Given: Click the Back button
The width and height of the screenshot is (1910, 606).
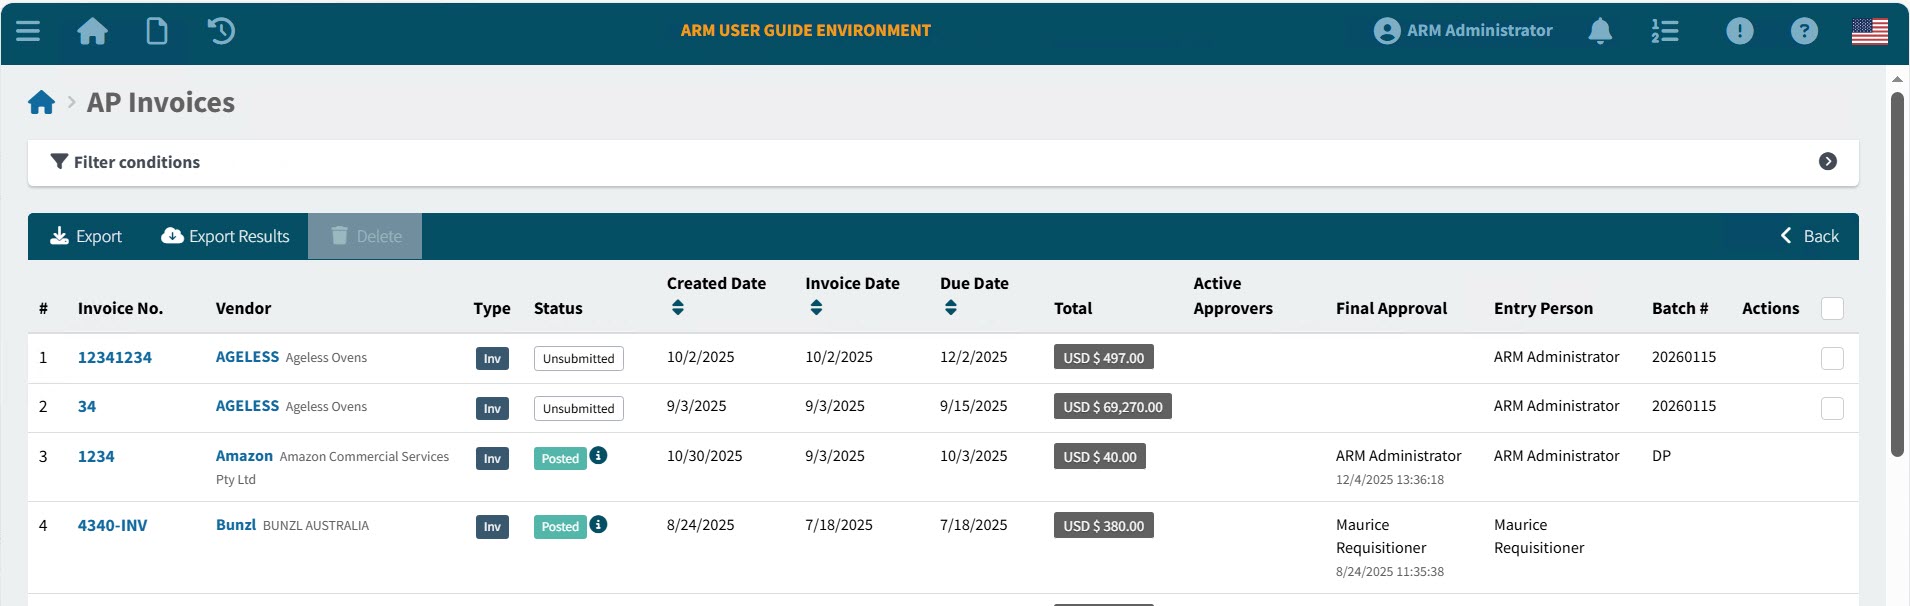Looking at the screenshot, I should 1810,236.
